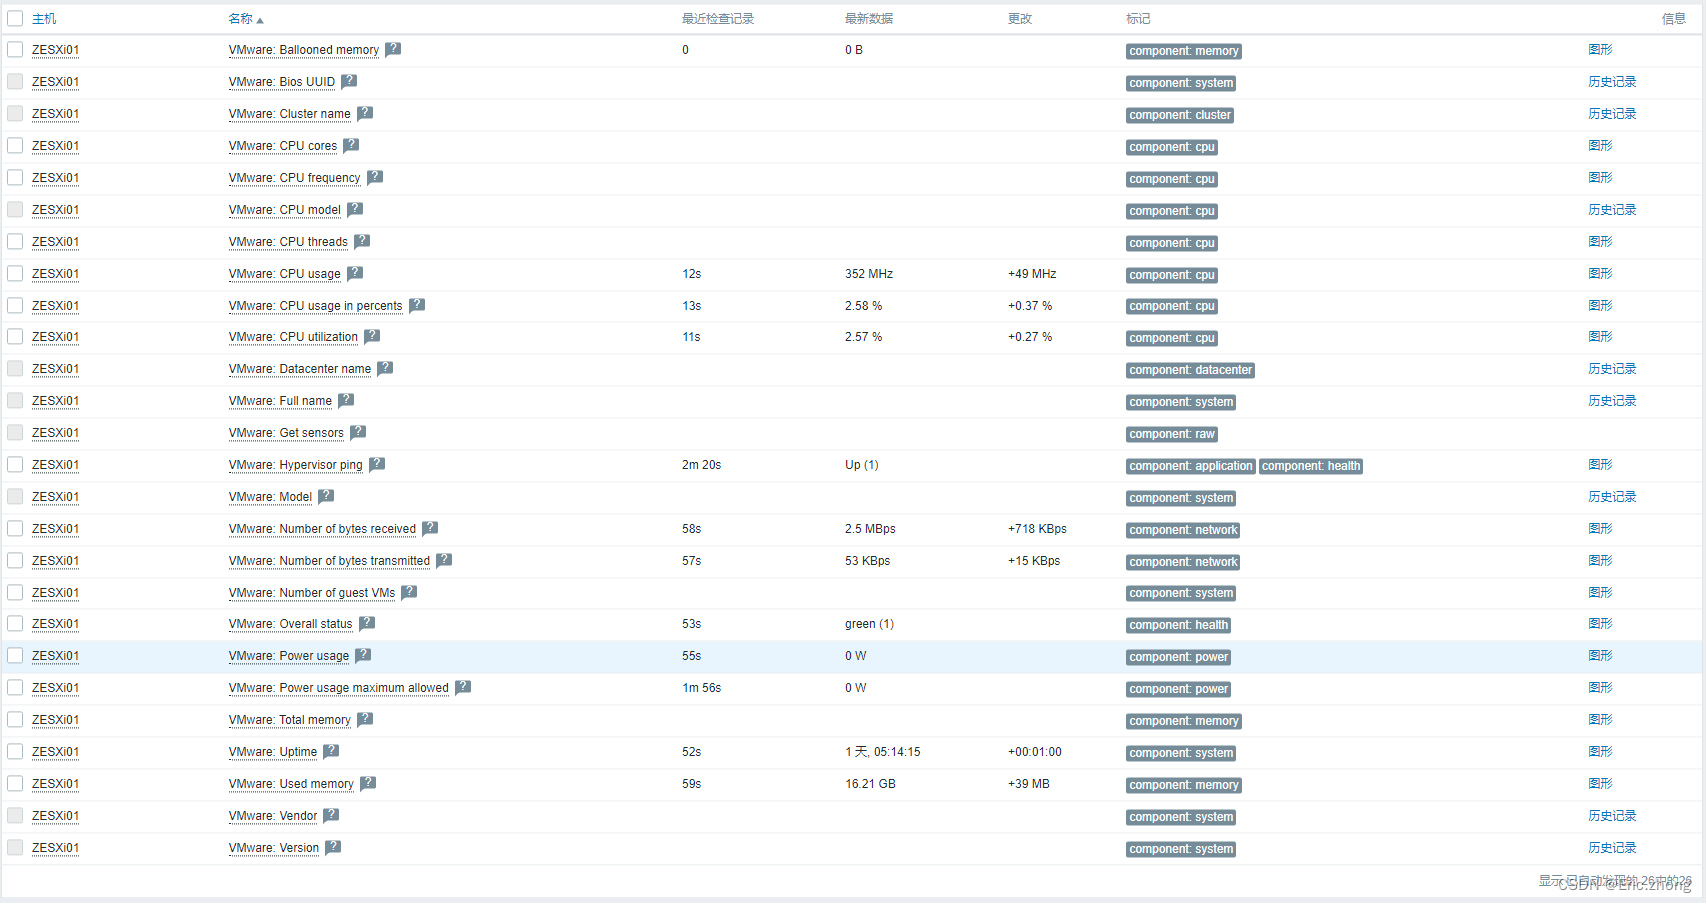Open help icon for bytes transmitted
This screenshot has width=1706, height=903.
coord(444,560)
